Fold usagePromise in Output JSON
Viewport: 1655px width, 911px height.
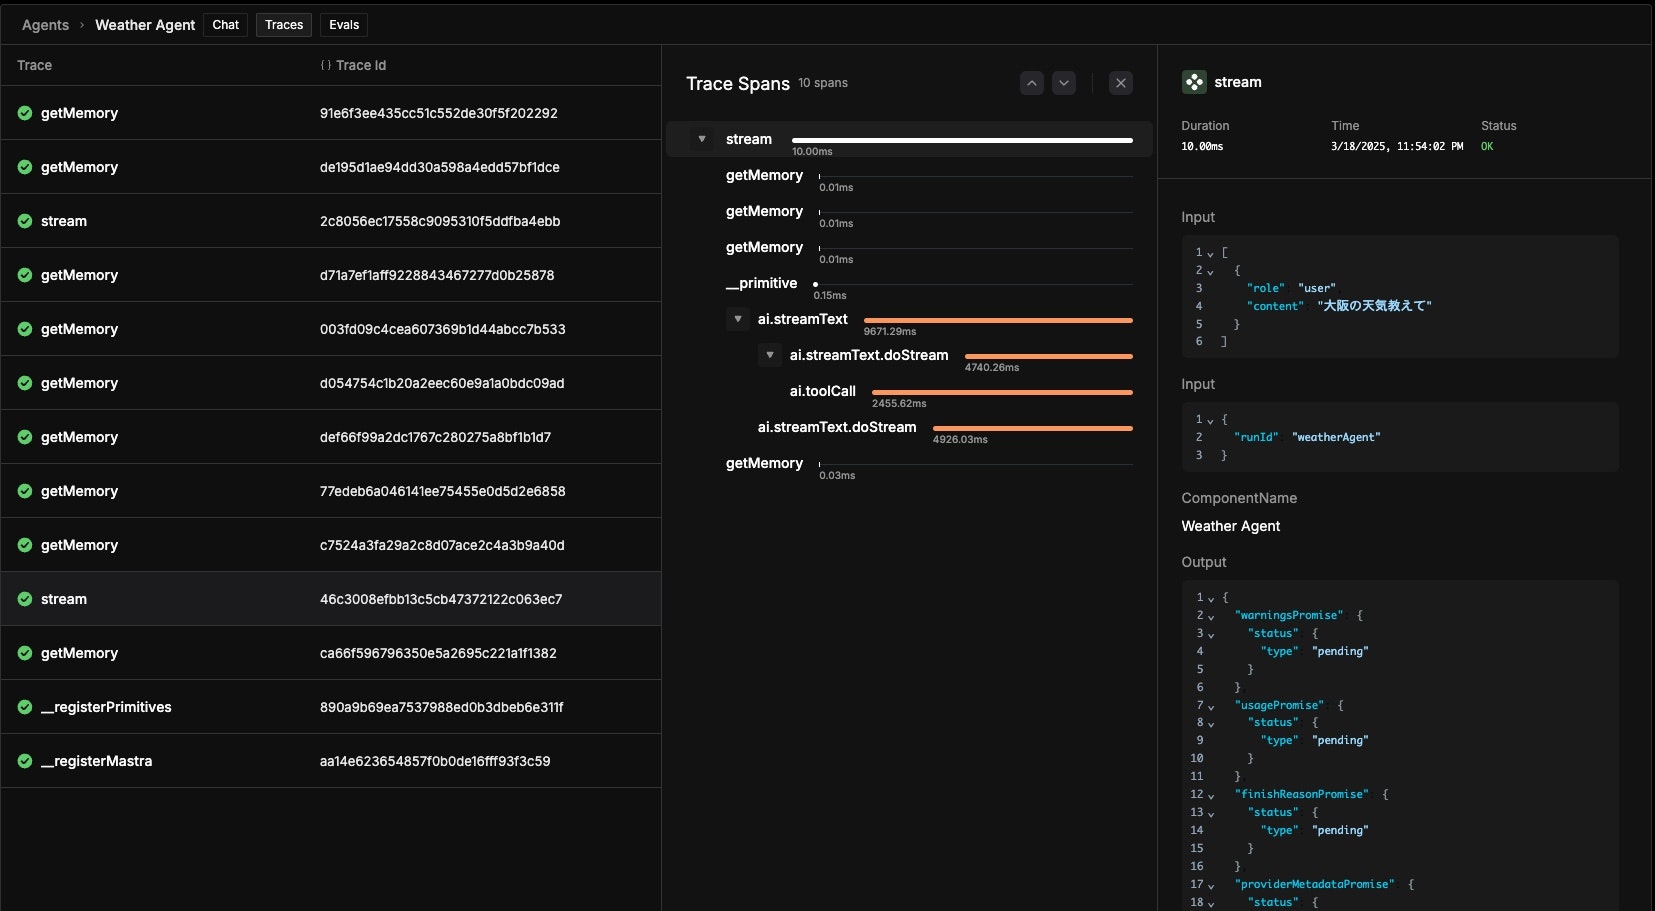pyautogui.click(x=1210, y=706)
